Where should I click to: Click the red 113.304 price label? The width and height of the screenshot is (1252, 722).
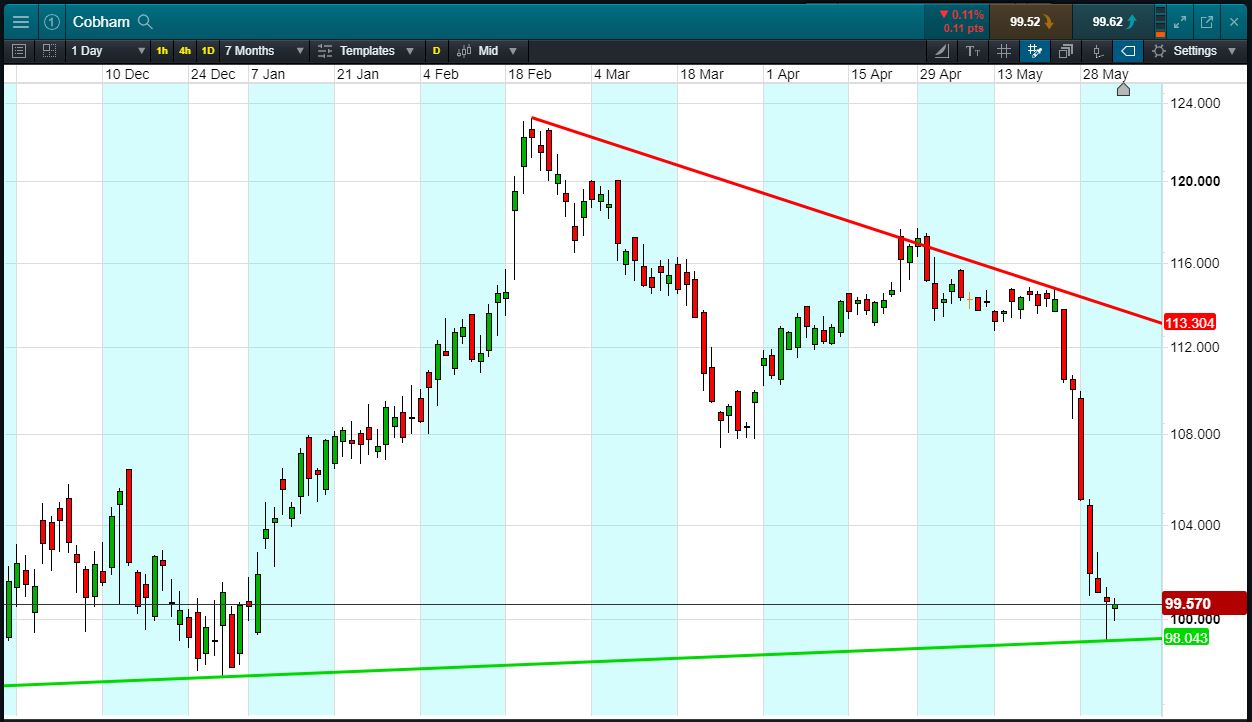[1190, 322]
